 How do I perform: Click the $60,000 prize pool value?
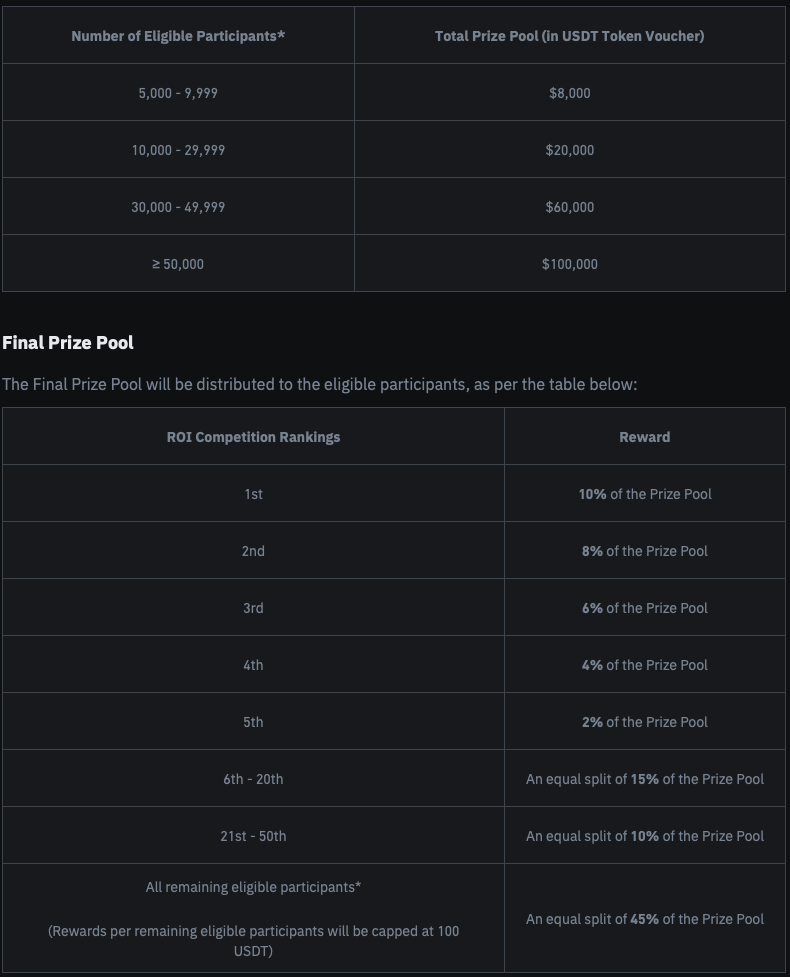569,207
